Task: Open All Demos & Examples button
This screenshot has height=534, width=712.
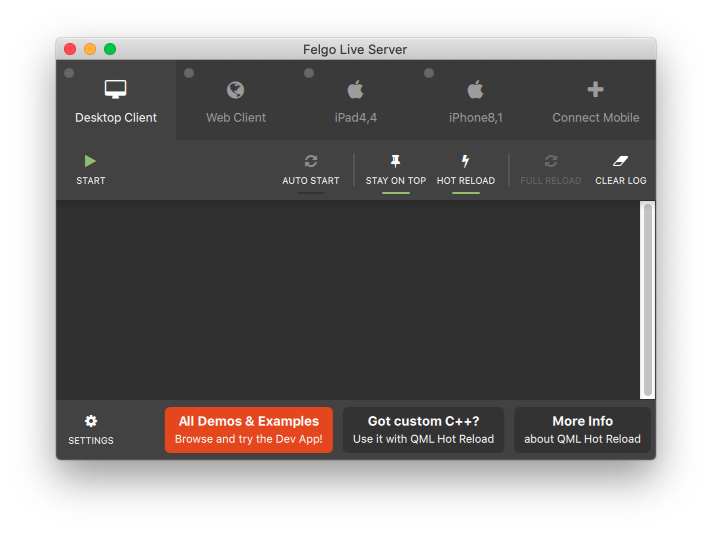Action: coord(249,430)
